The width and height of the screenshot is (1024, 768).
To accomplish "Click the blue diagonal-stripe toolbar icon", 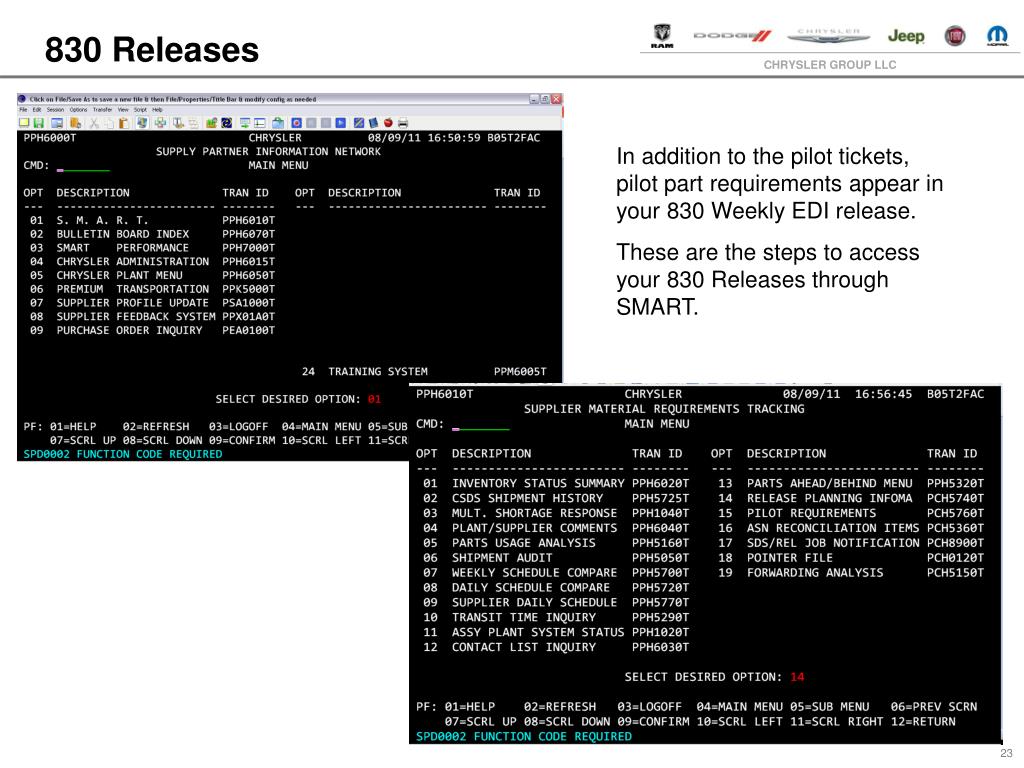I will coord(359,123).
